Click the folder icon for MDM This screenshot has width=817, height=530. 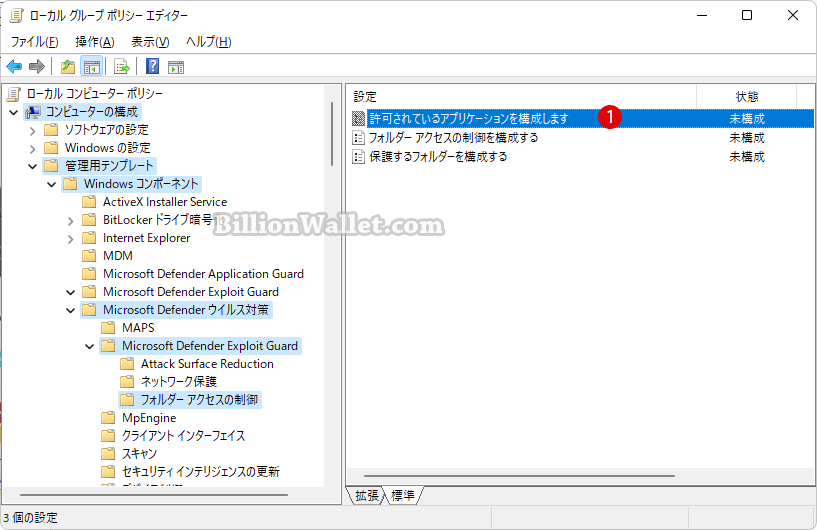coord(89,256)
